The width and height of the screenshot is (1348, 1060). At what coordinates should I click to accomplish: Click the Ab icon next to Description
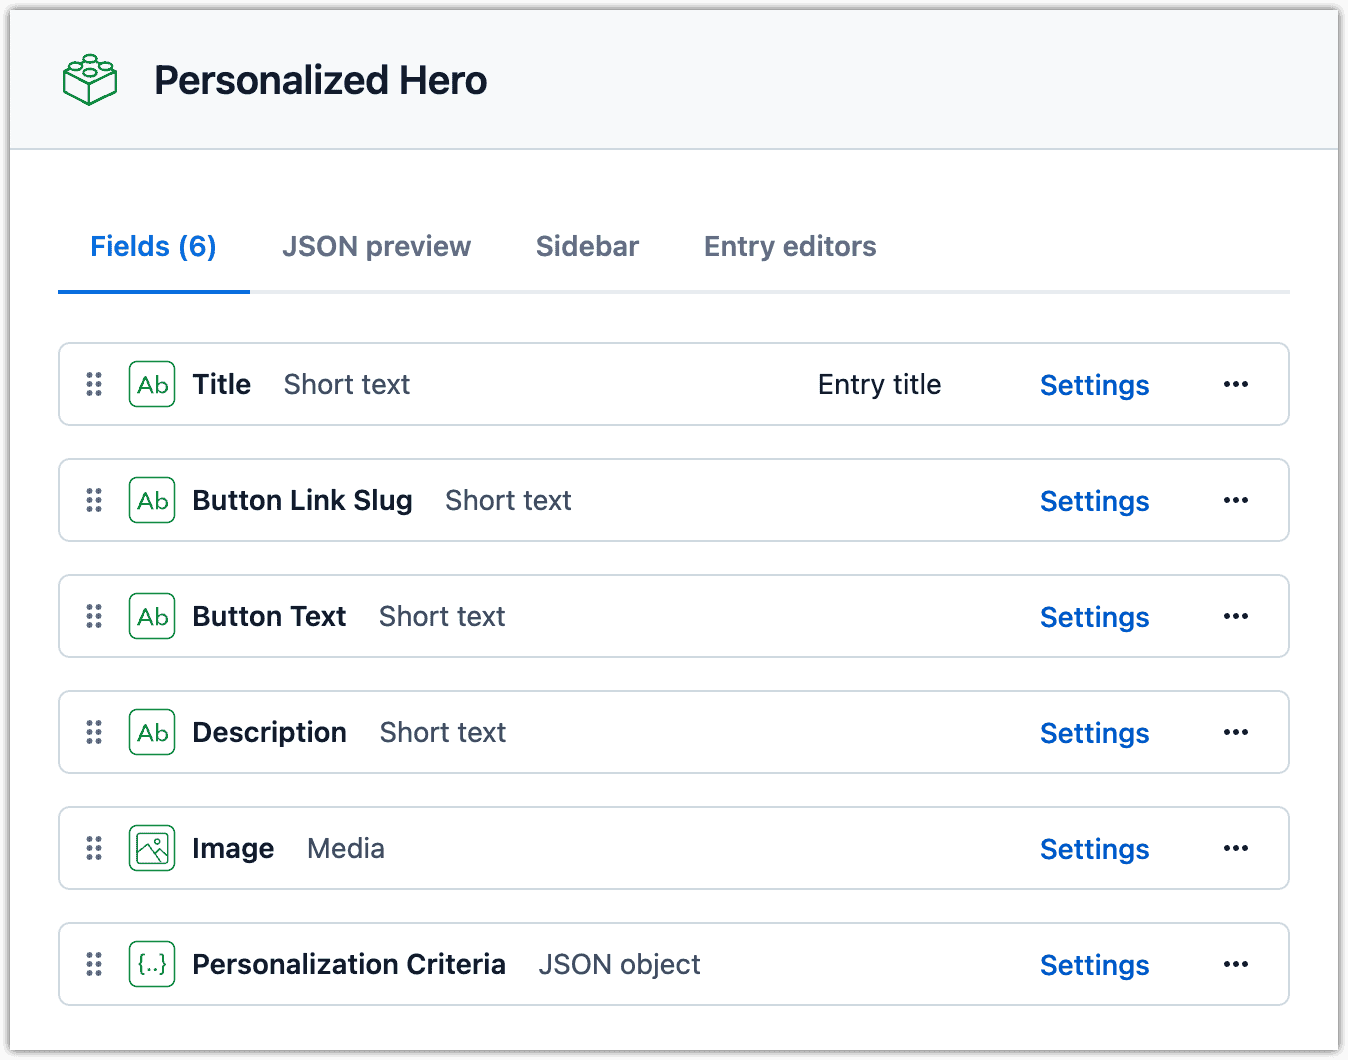tap(151, 732)
